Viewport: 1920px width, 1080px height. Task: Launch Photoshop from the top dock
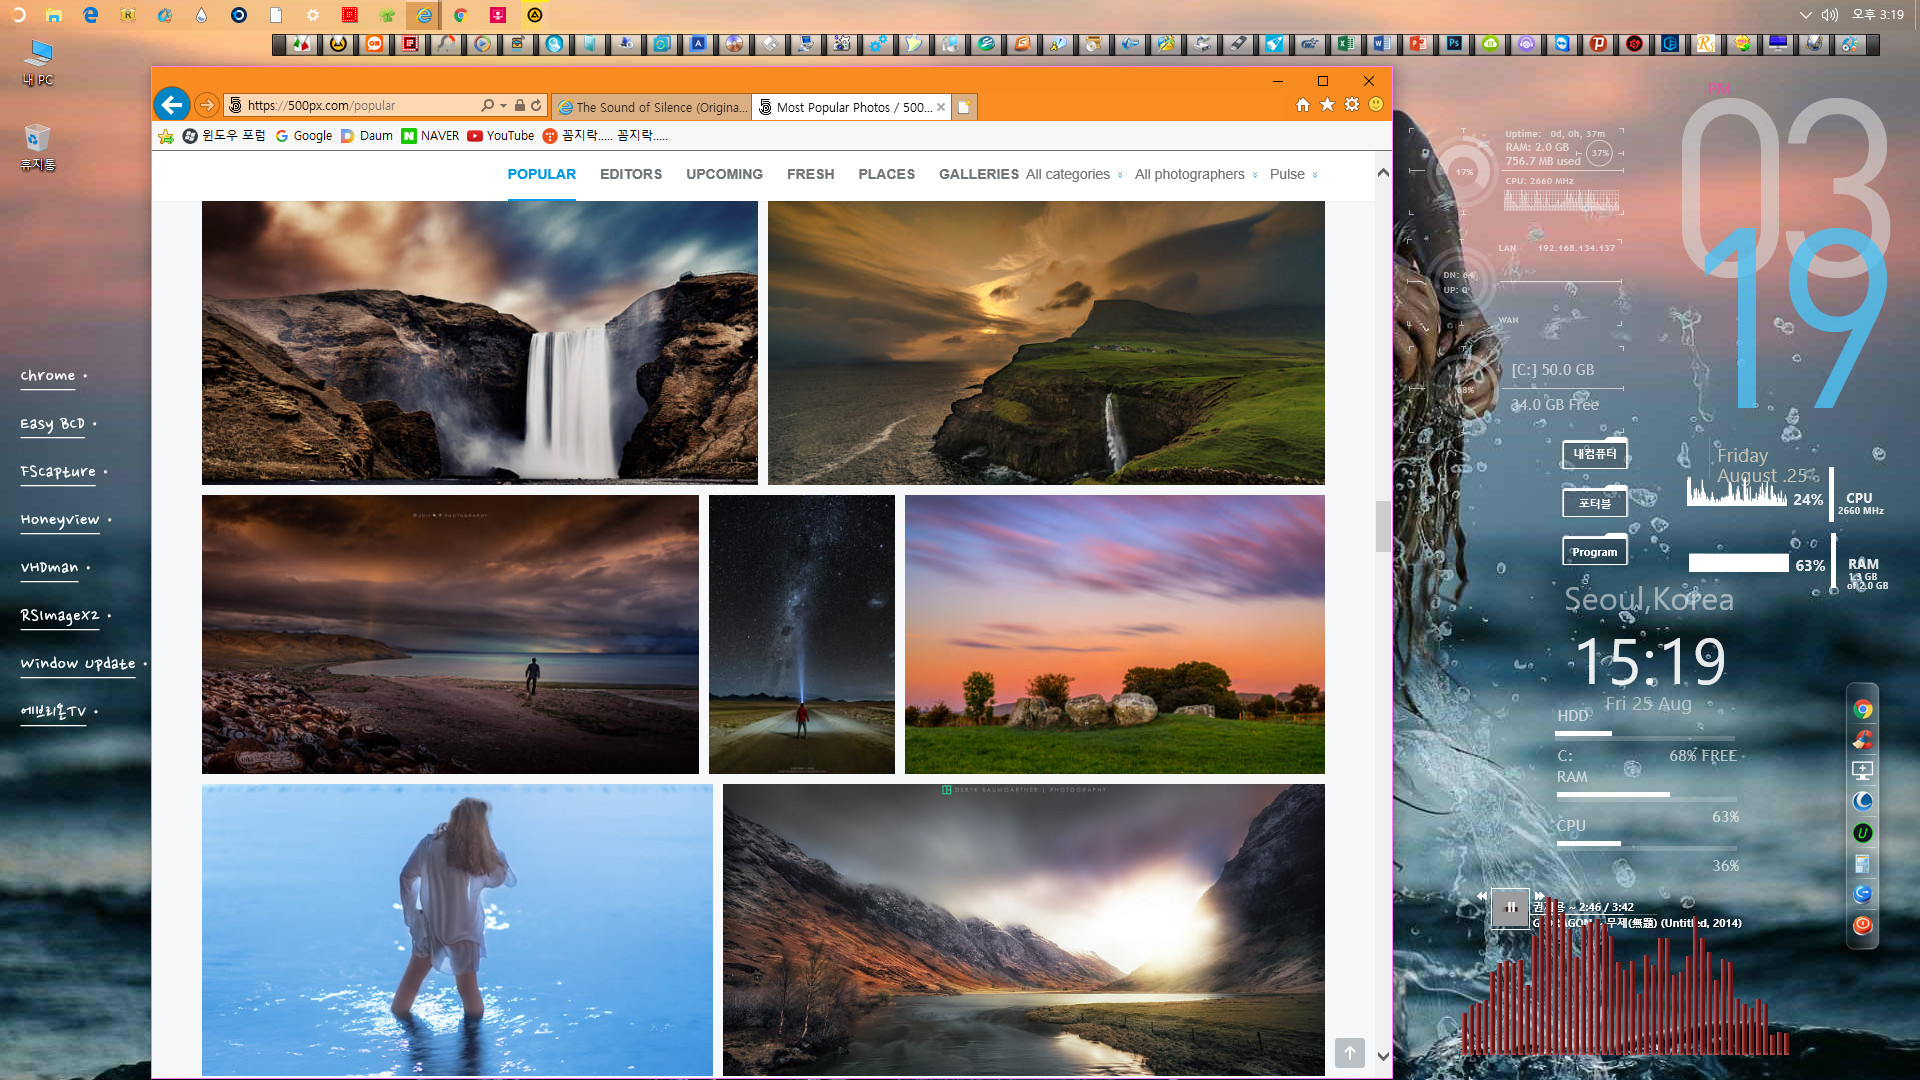pos(1454,44)
